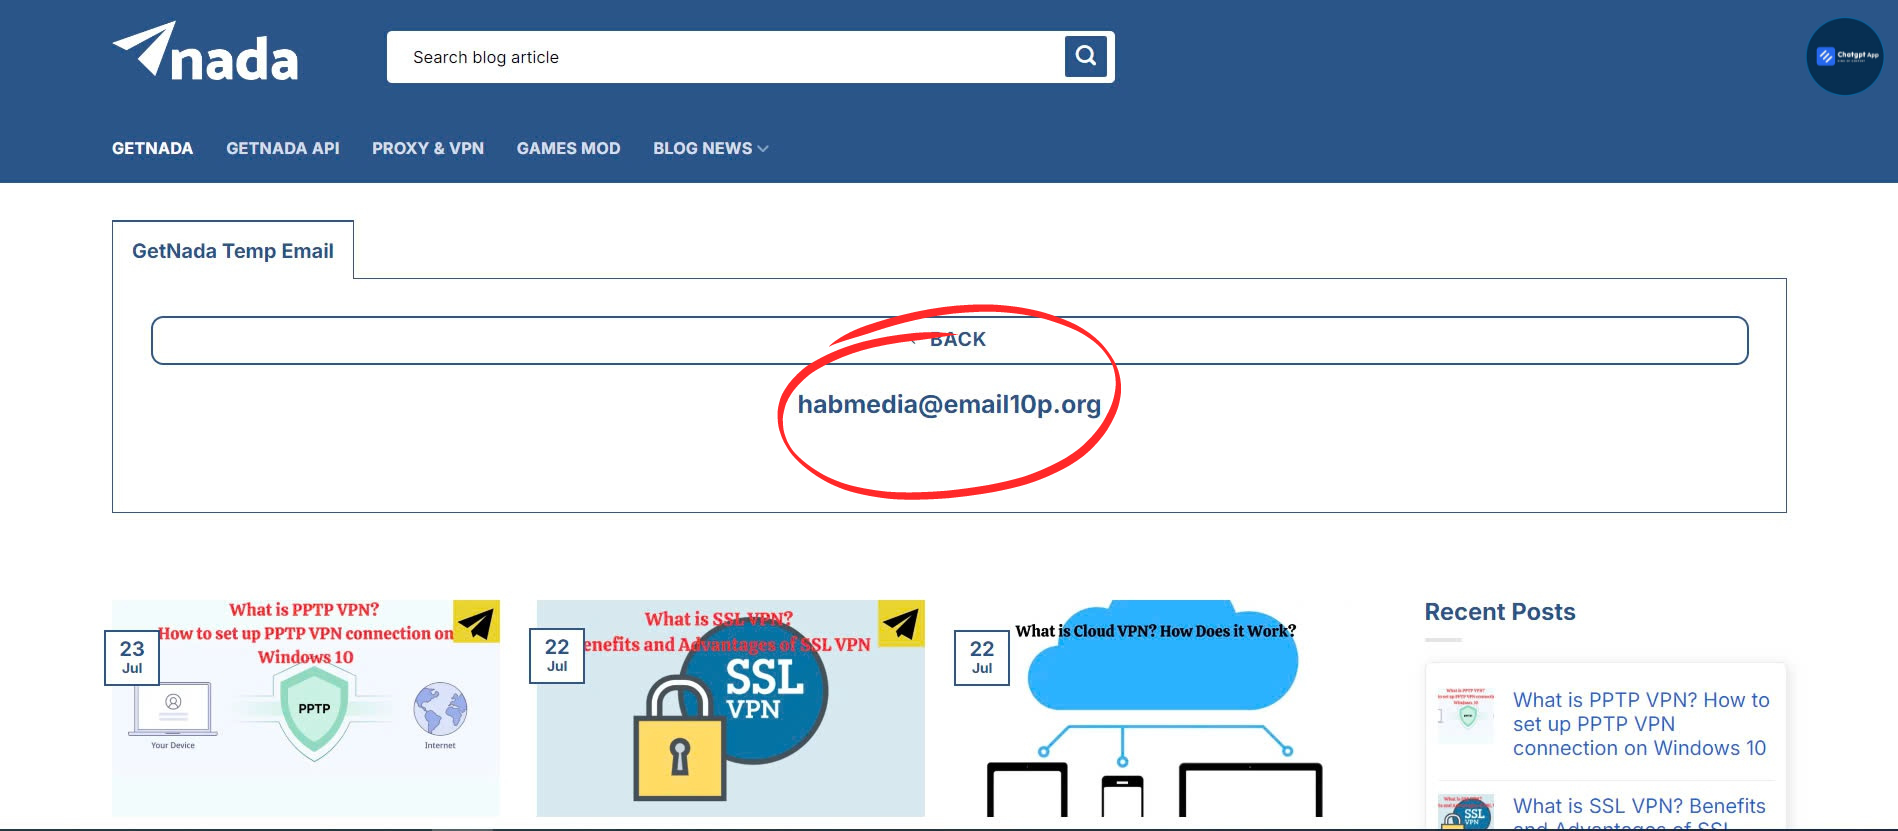
Task: Click the search magnifier button
Action: click(1085, 56)
